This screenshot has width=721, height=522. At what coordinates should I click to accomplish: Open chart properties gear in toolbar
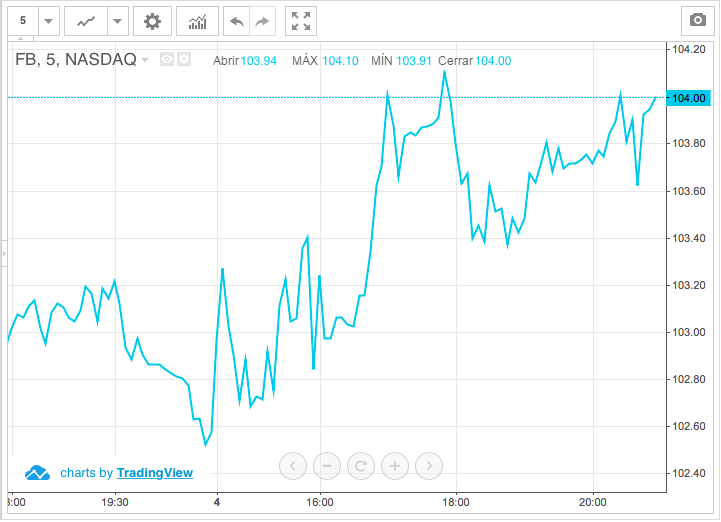pyautogui.click(x=152, y=21)
